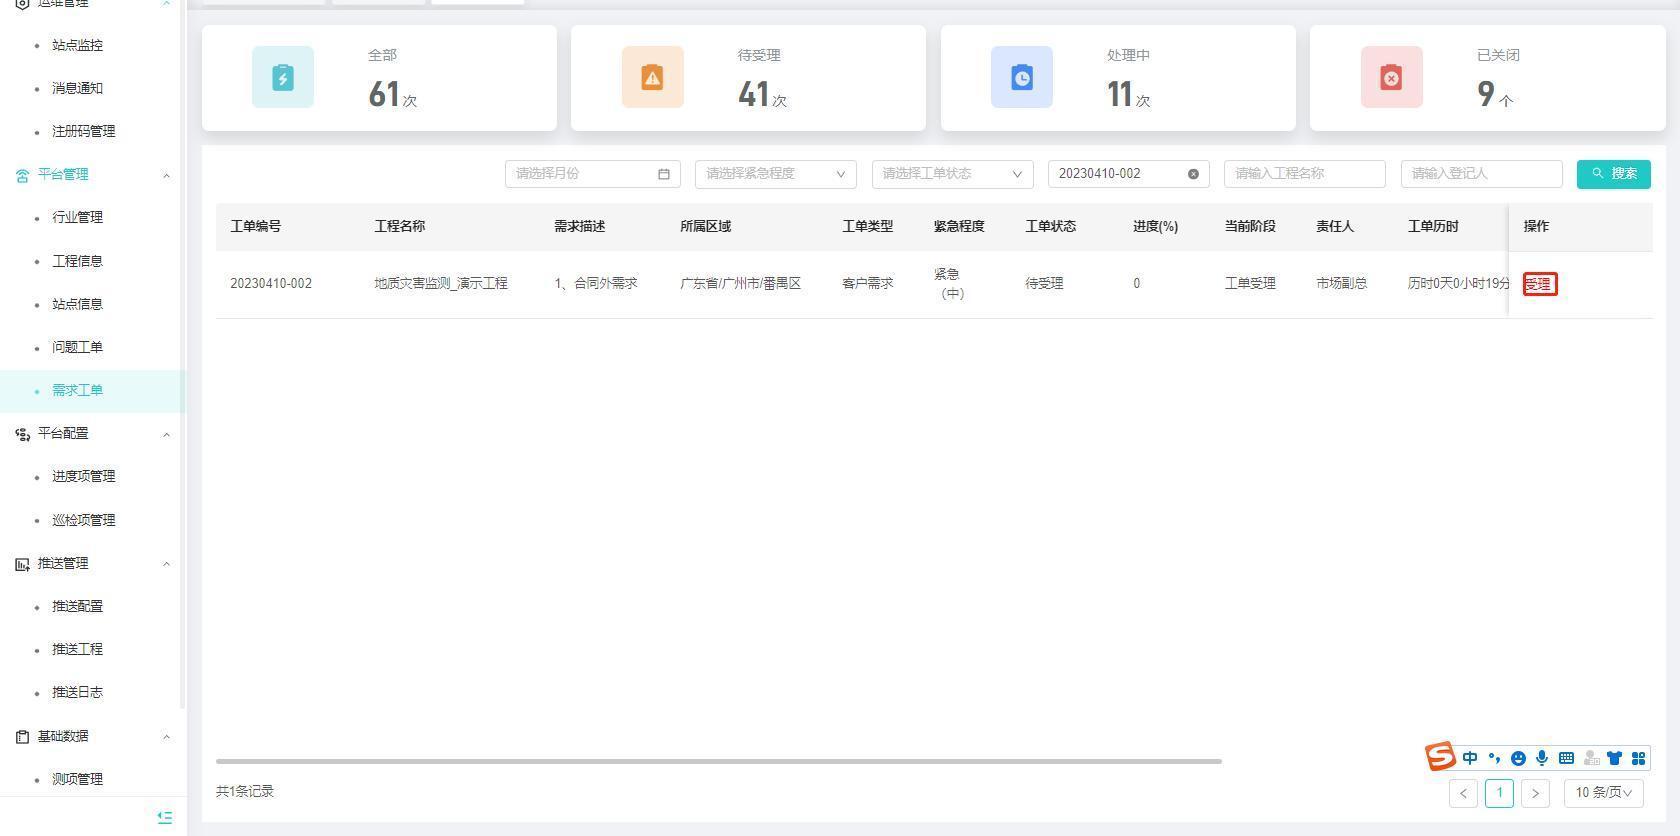Go to 站点监控 menu item
The height and width of the screenshot is (836, 1680).
77,45
